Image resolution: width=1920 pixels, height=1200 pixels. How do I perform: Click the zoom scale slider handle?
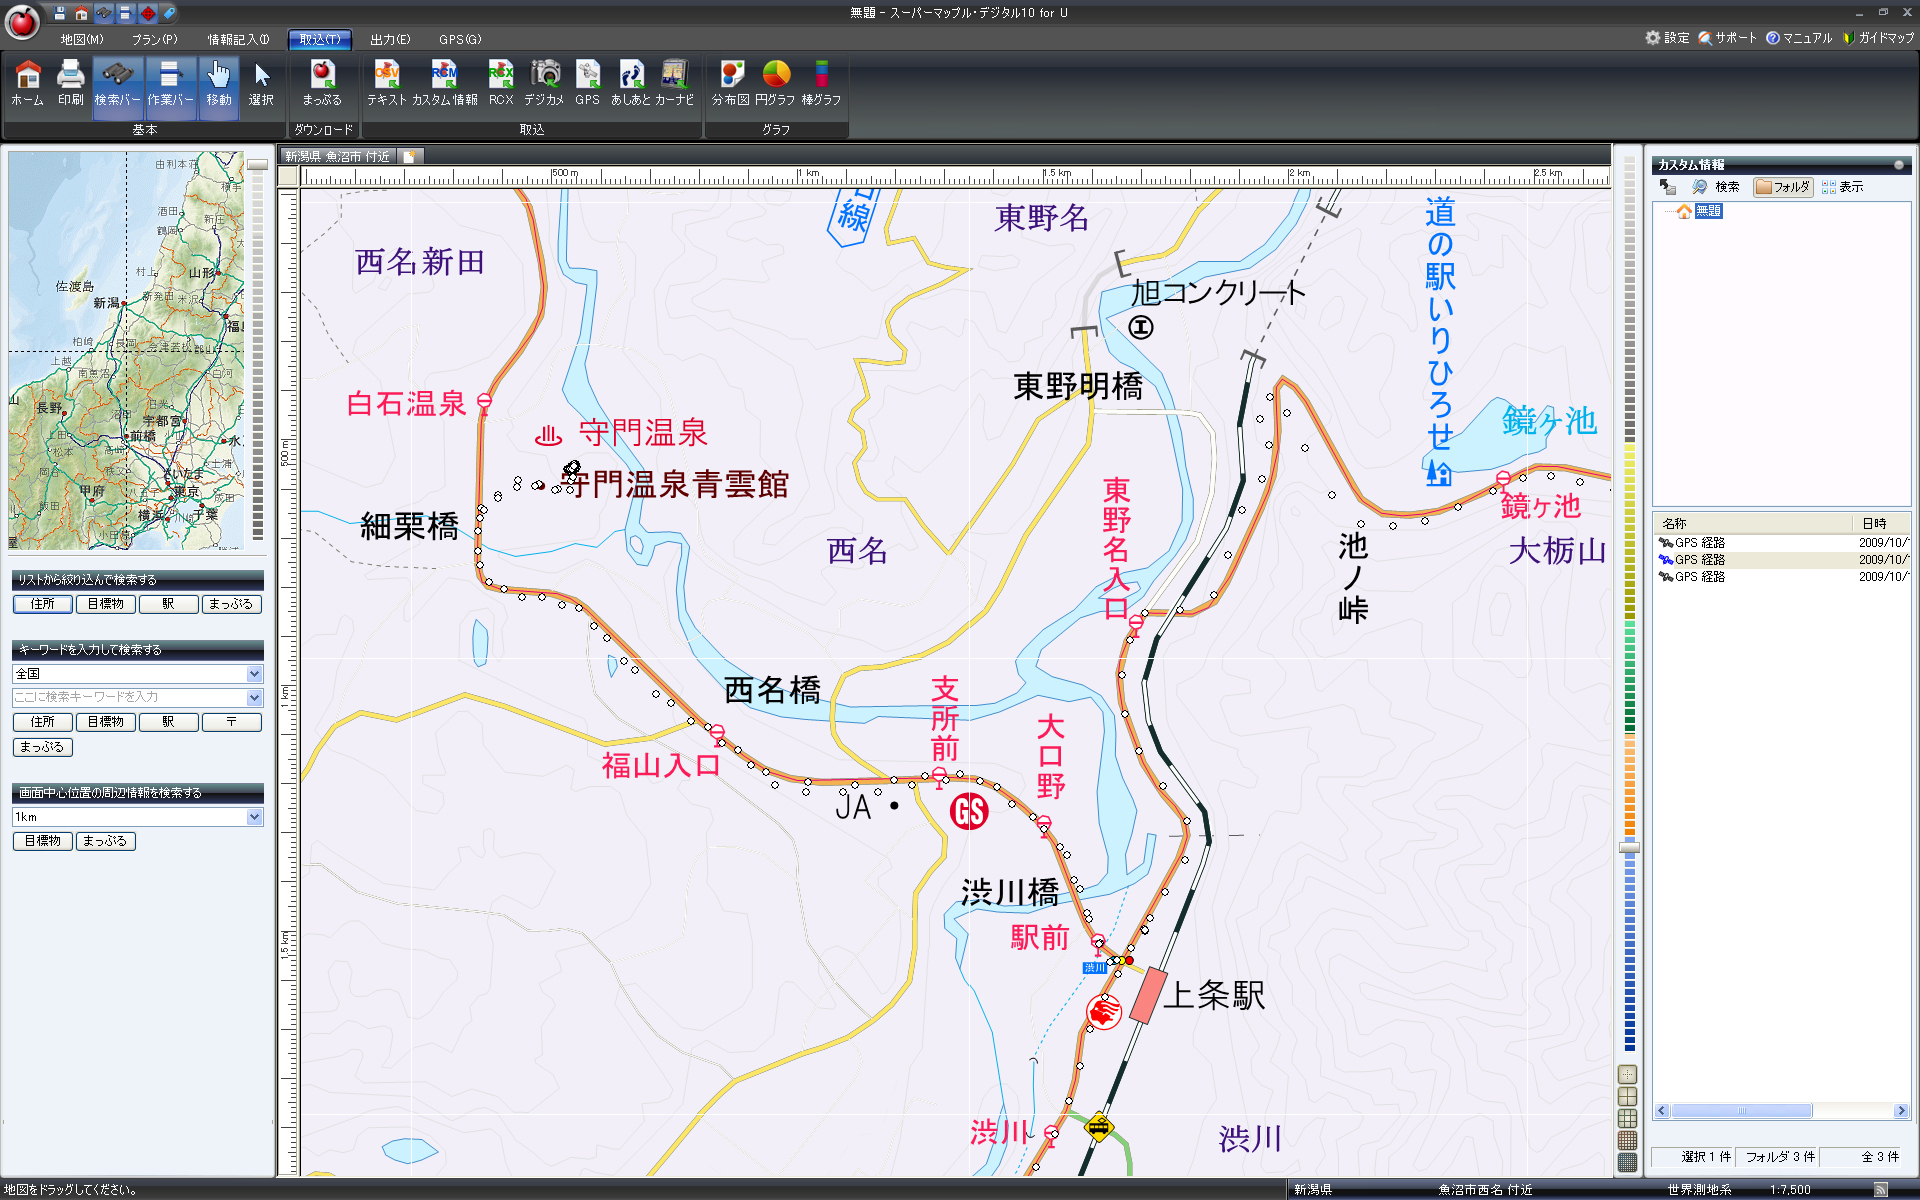coord(1629,847)
